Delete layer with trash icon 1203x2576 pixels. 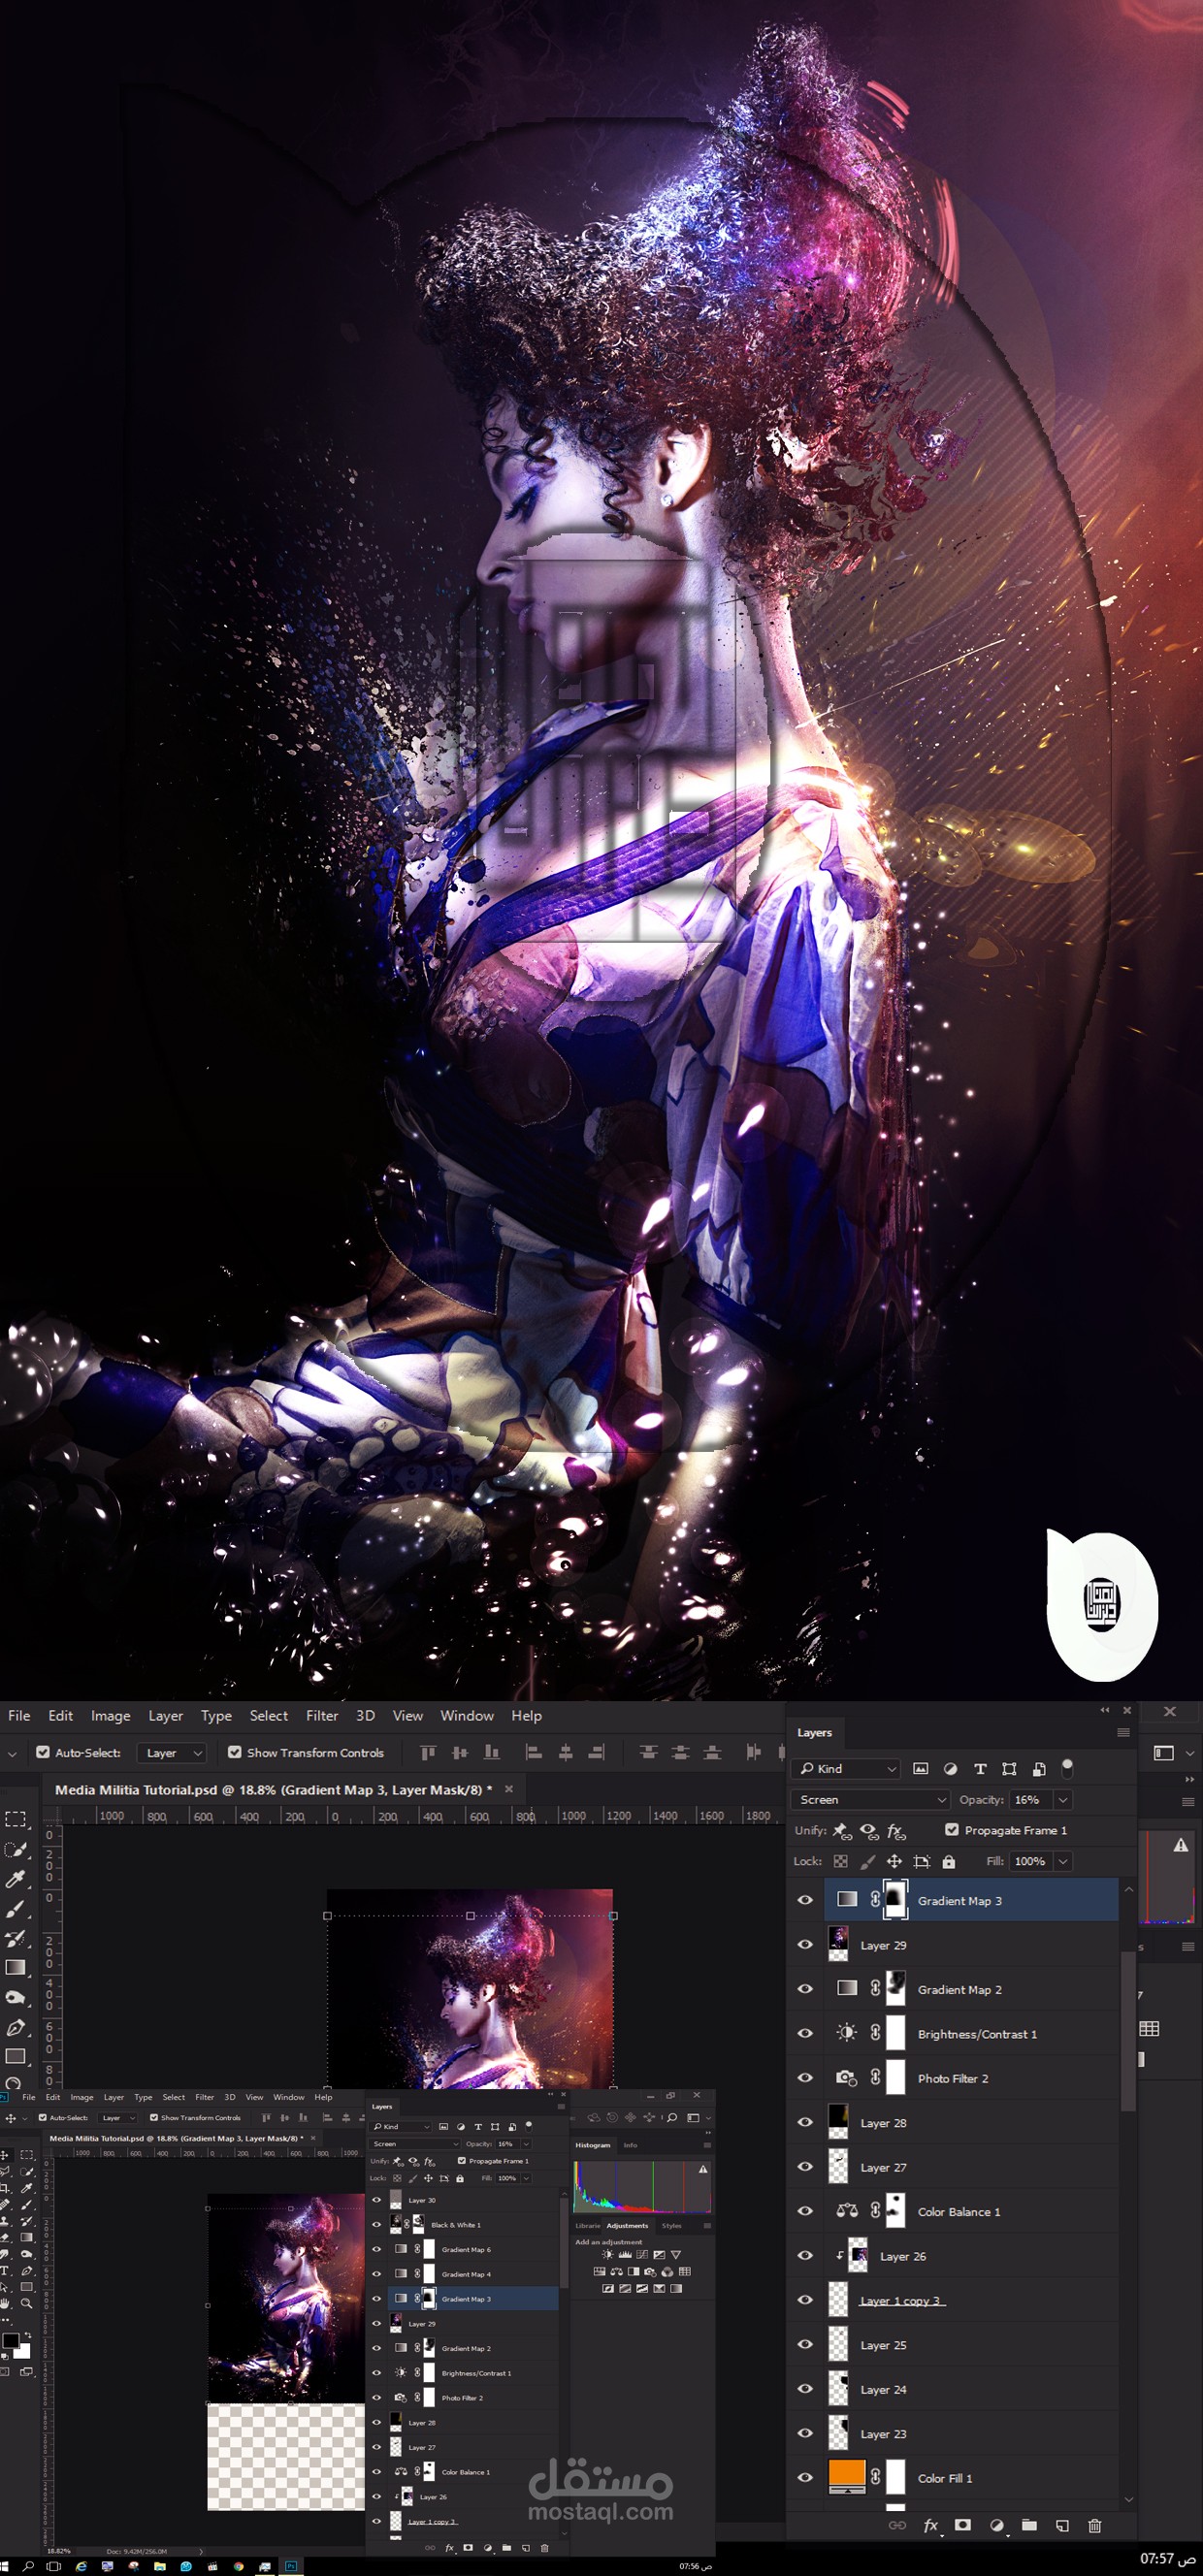pos(1094,2526)
